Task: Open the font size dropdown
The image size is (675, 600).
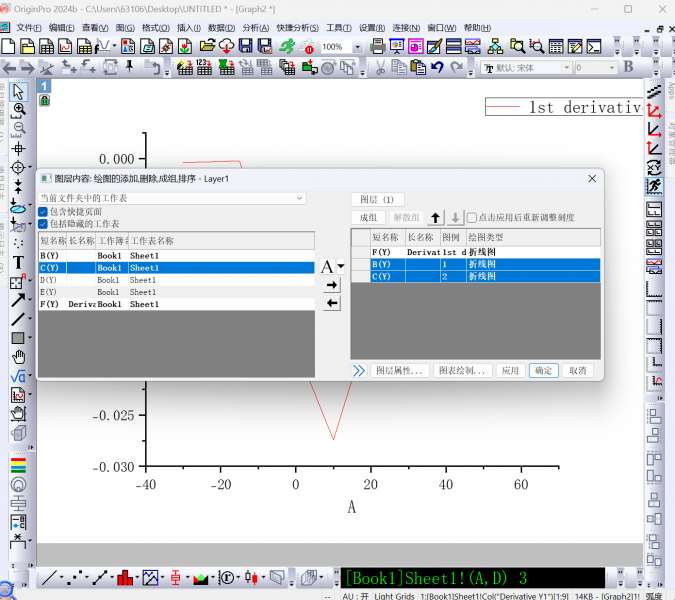Action: click(612, 68)
